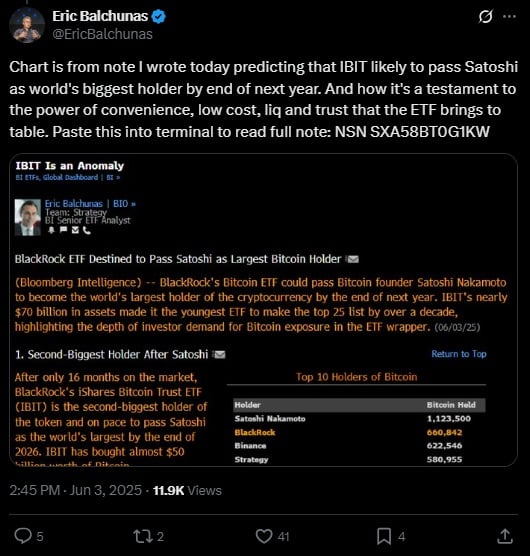Click the blue verified badge

(x=158, y=16)
